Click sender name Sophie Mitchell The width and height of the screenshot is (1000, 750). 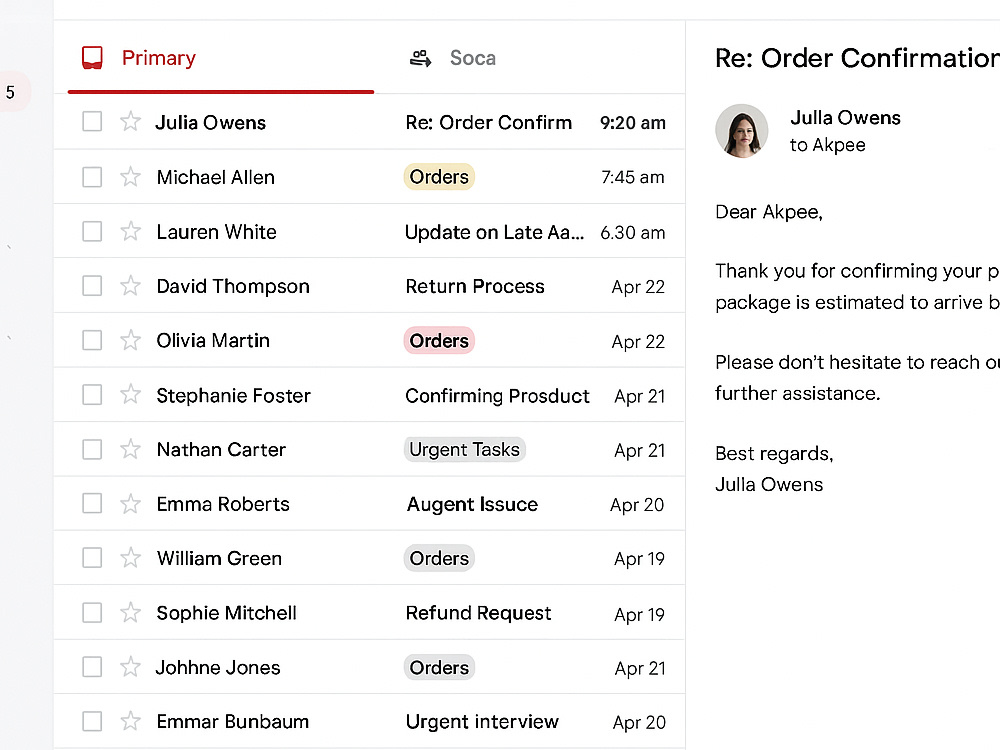[x=226, y=613]
